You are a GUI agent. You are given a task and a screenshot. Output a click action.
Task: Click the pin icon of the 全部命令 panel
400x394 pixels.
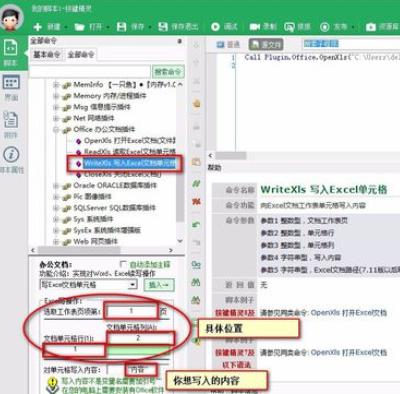coord(180,41)
